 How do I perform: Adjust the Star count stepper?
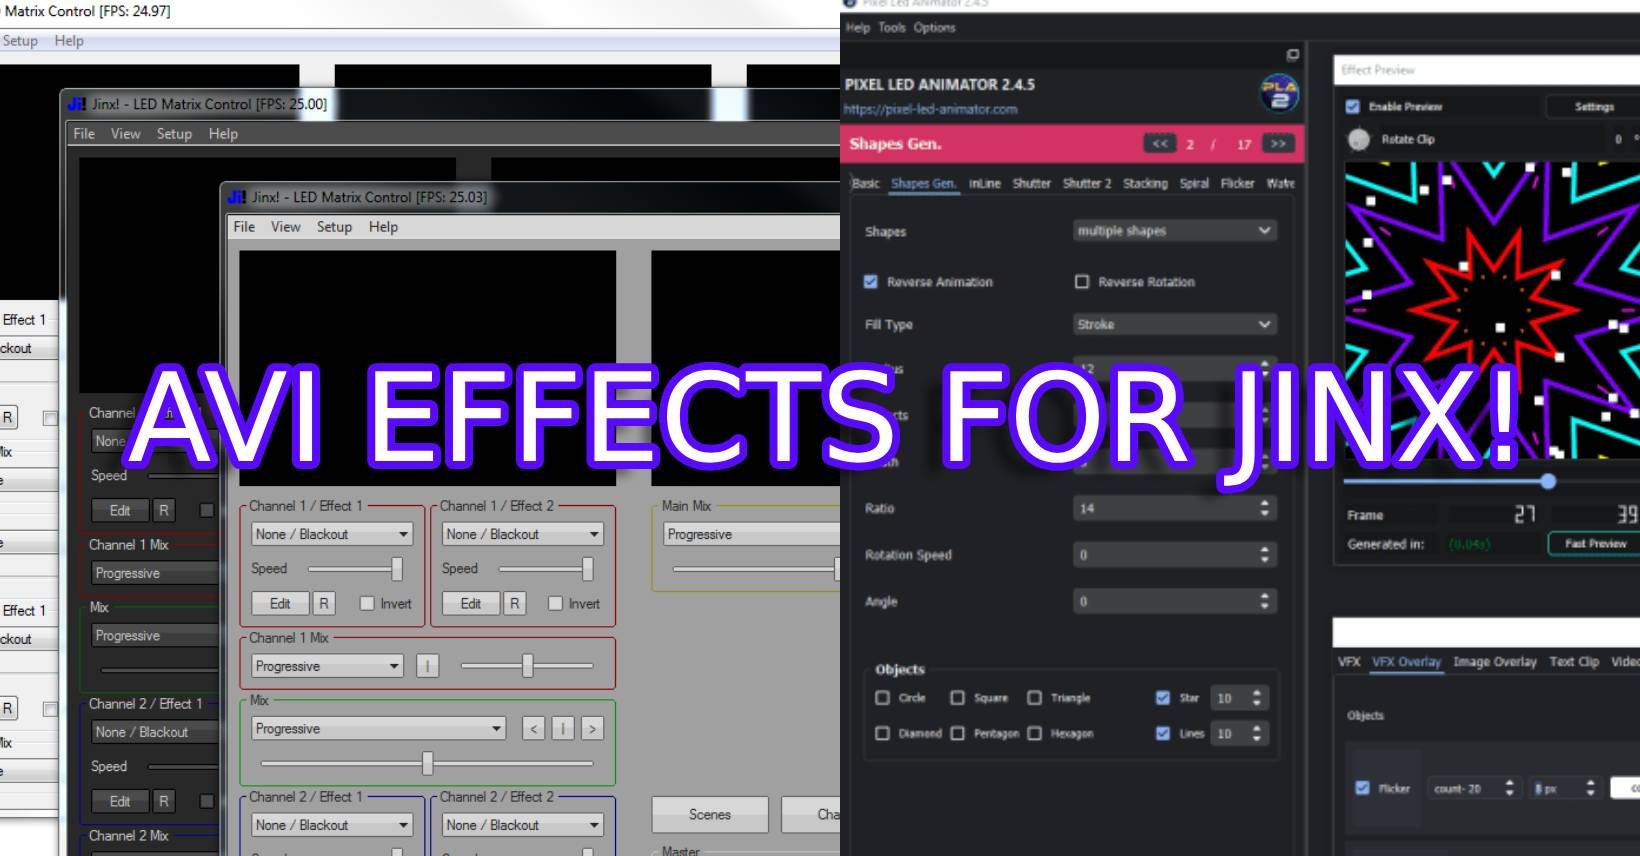[x=1257, y=698]
